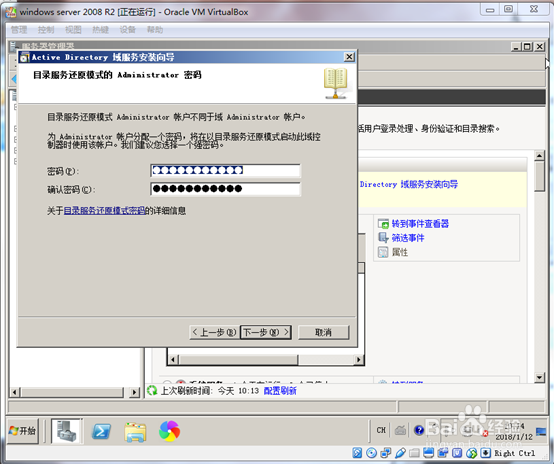Click the 属性 link in Server Manager

coord(400,252)
